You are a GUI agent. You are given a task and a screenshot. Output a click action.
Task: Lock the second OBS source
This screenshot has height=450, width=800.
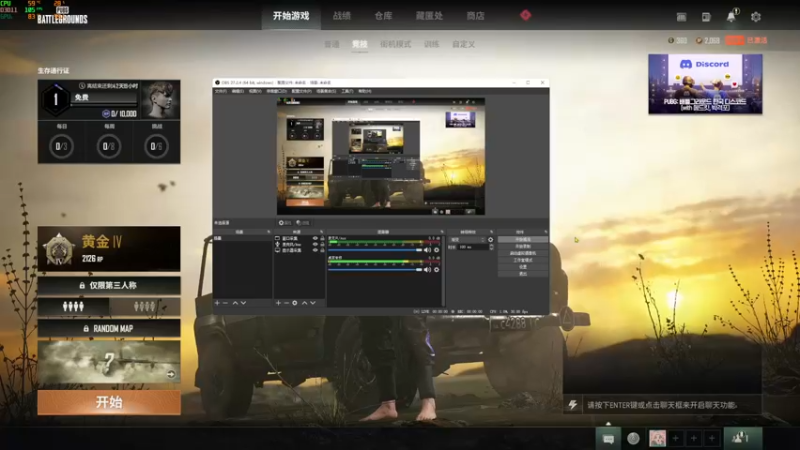coord(322,244)
